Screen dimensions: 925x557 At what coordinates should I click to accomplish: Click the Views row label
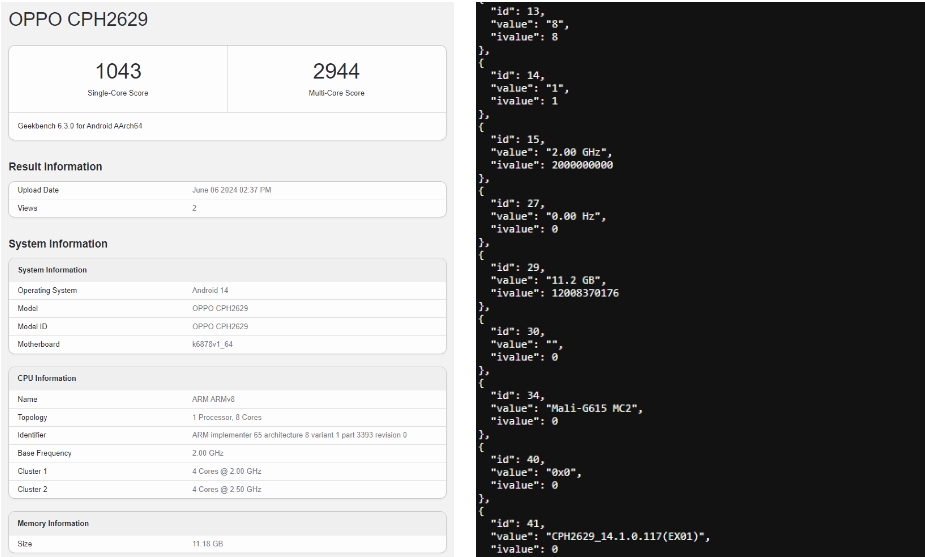tap(27, 208)
